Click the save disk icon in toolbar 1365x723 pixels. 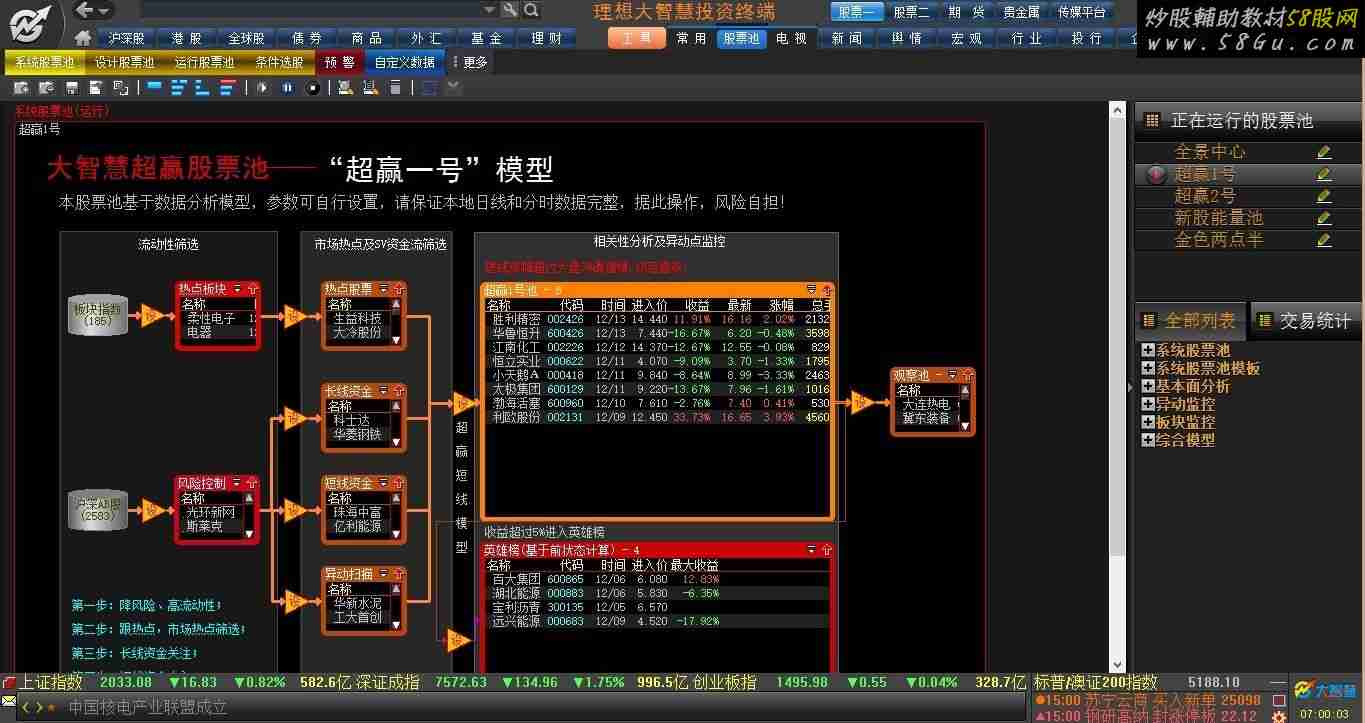pos(72,88)
